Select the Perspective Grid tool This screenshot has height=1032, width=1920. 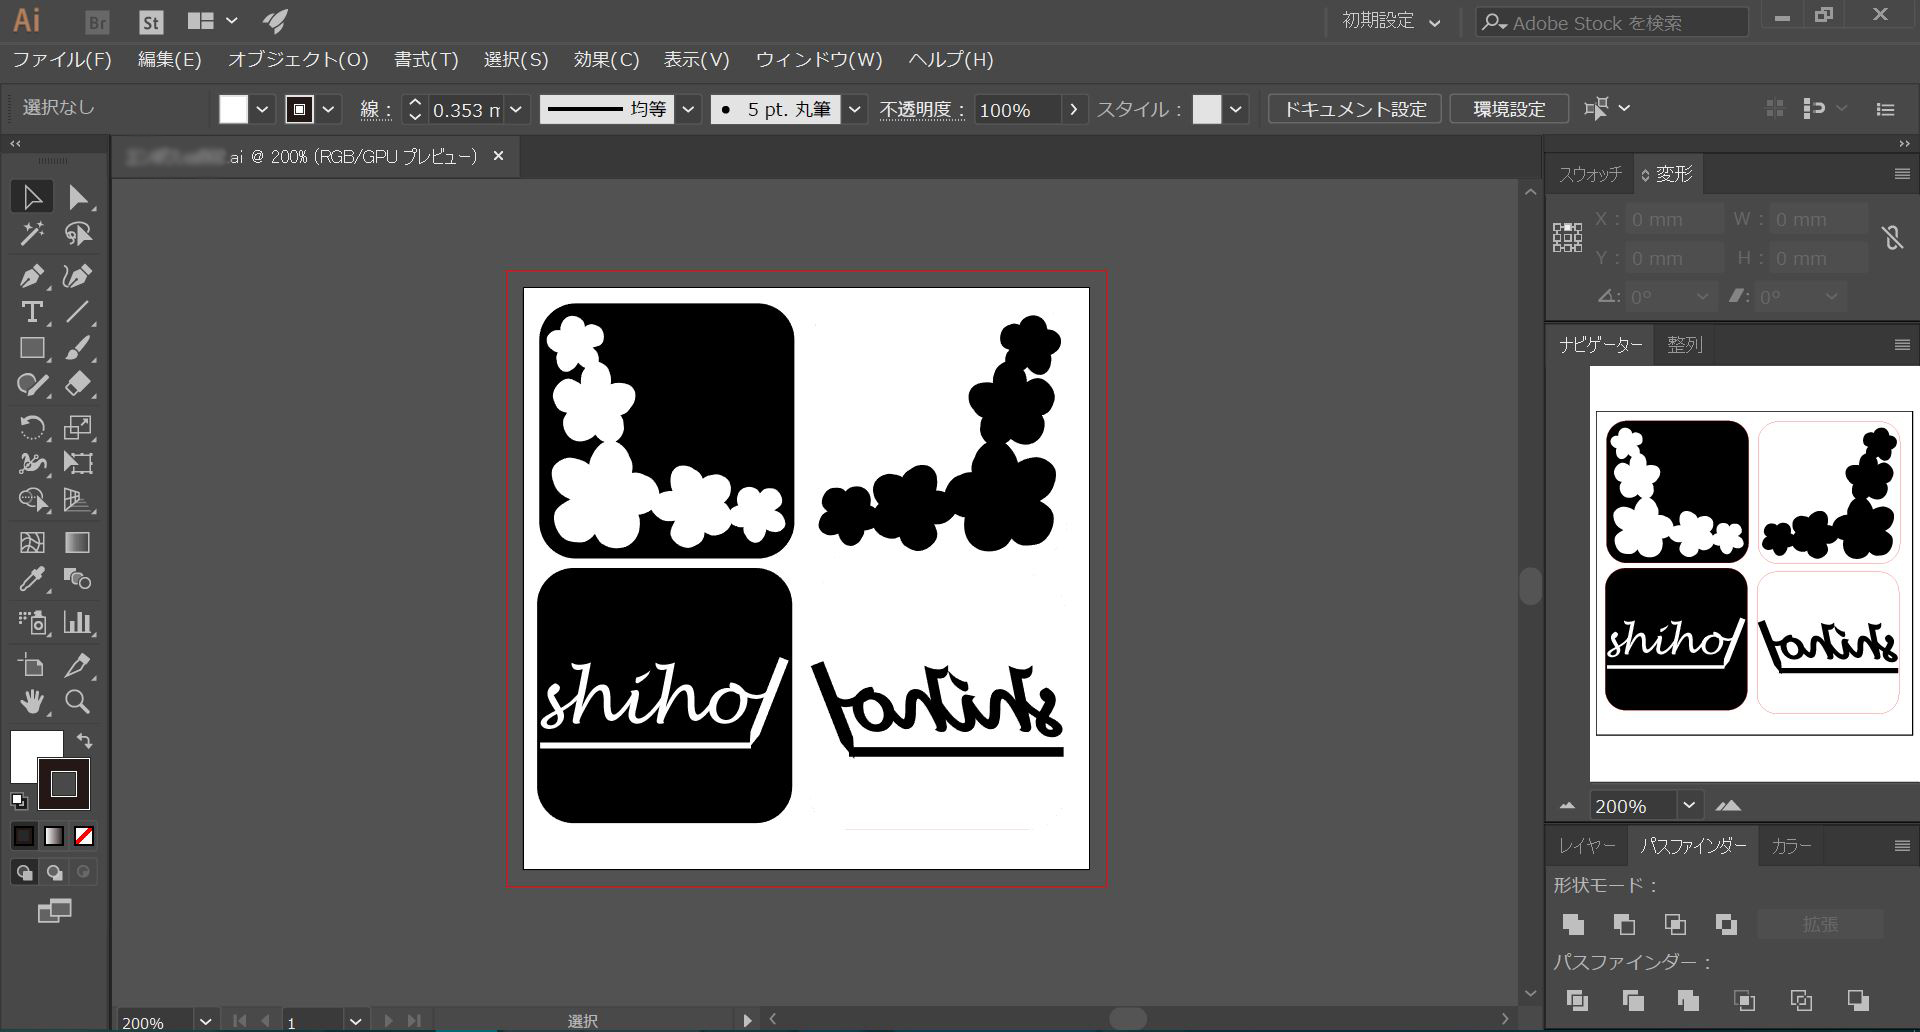[x=78, y=500]
